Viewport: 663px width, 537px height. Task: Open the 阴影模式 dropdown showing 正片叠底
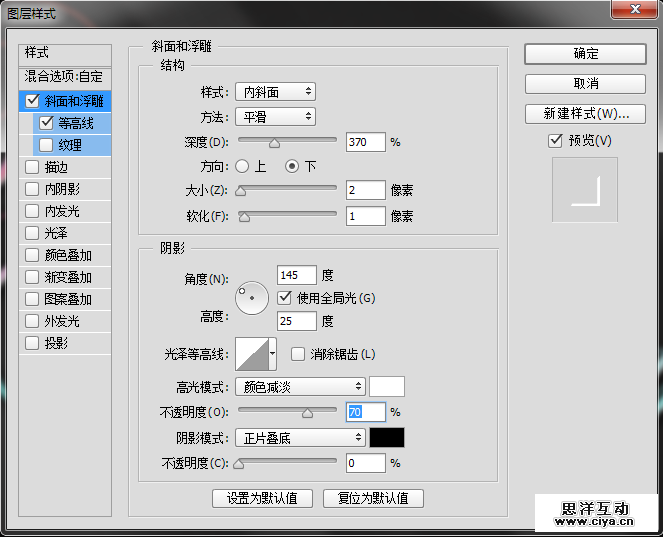pos(300,438)
